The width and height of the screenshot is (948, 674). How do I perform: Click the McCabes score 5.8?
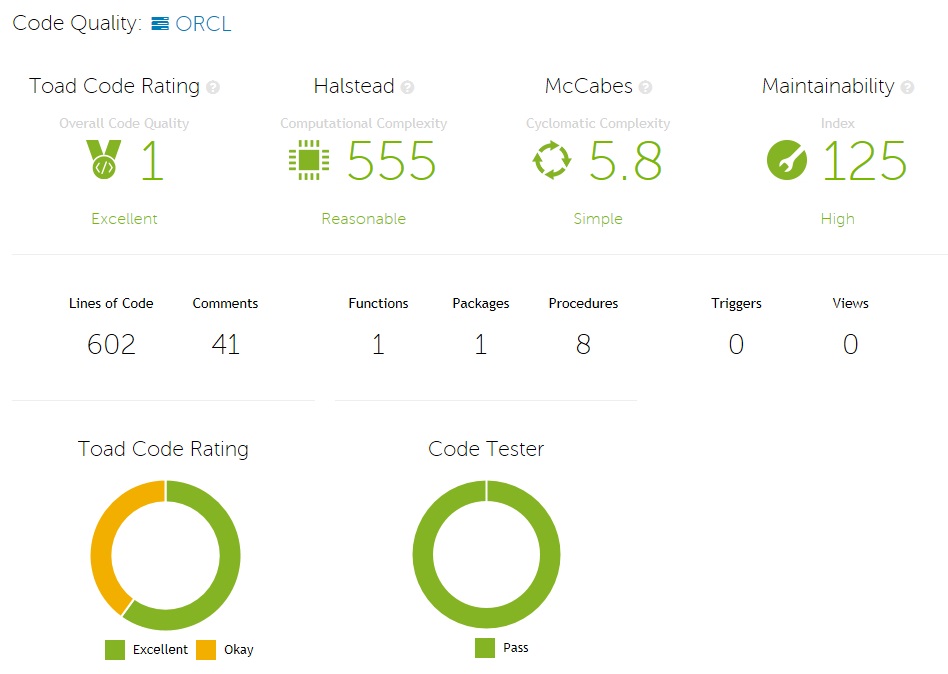(x=625, y=162)
